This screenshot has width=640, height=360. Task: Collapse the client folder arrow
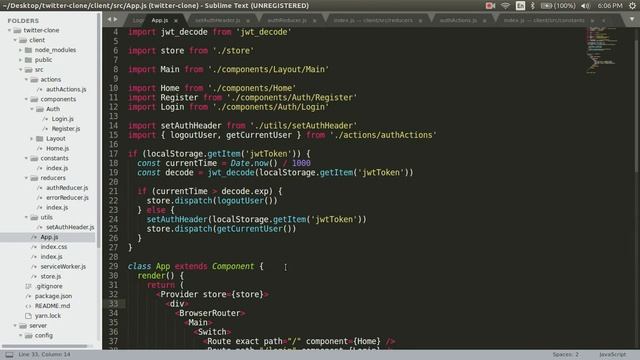click(15, 40)
